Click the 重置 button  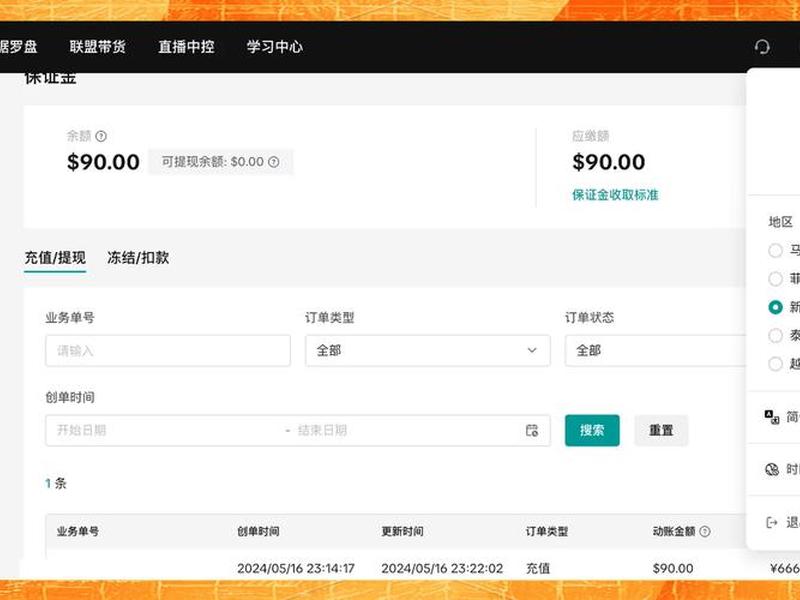661,430
